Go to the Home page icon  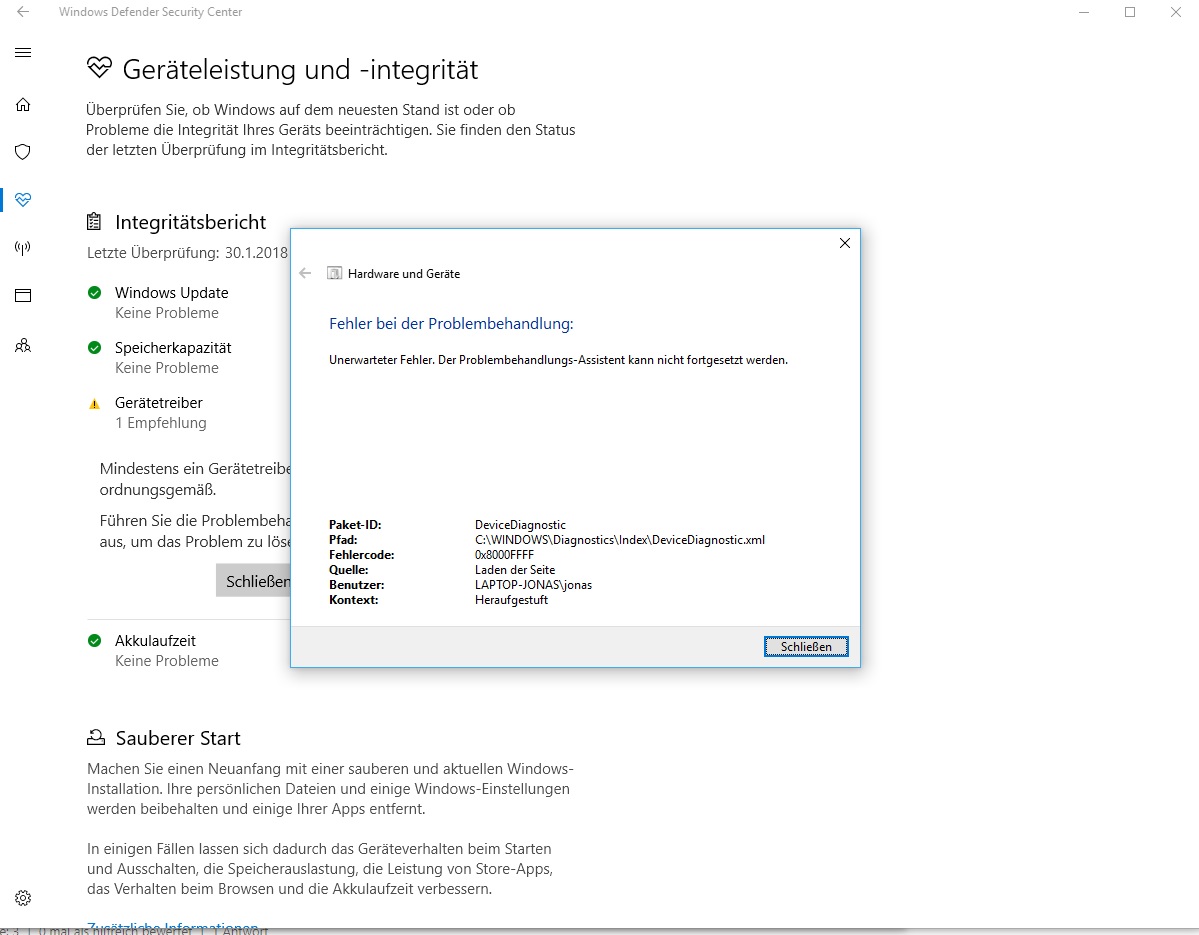coord(23,105)
